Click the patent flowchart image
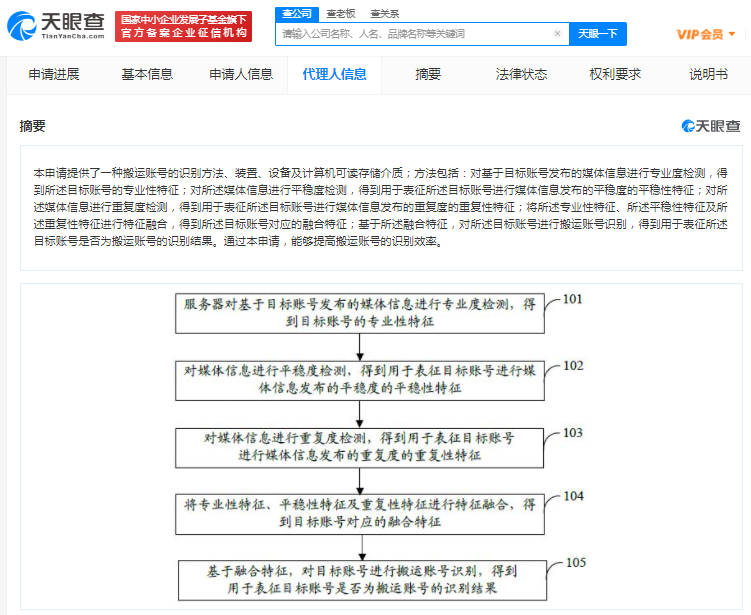The image size is (751, 615). [x=381, y=447]
